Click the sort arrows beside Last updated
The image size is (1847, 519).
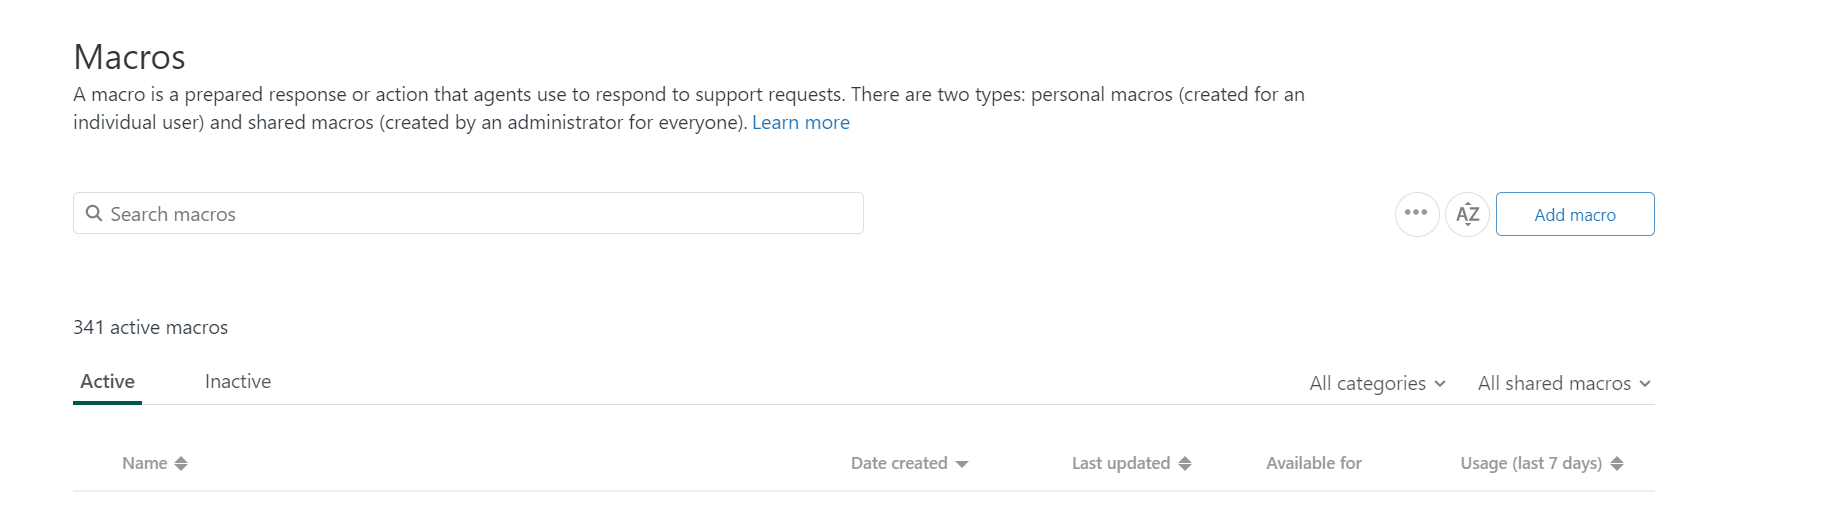[1185, 463]
